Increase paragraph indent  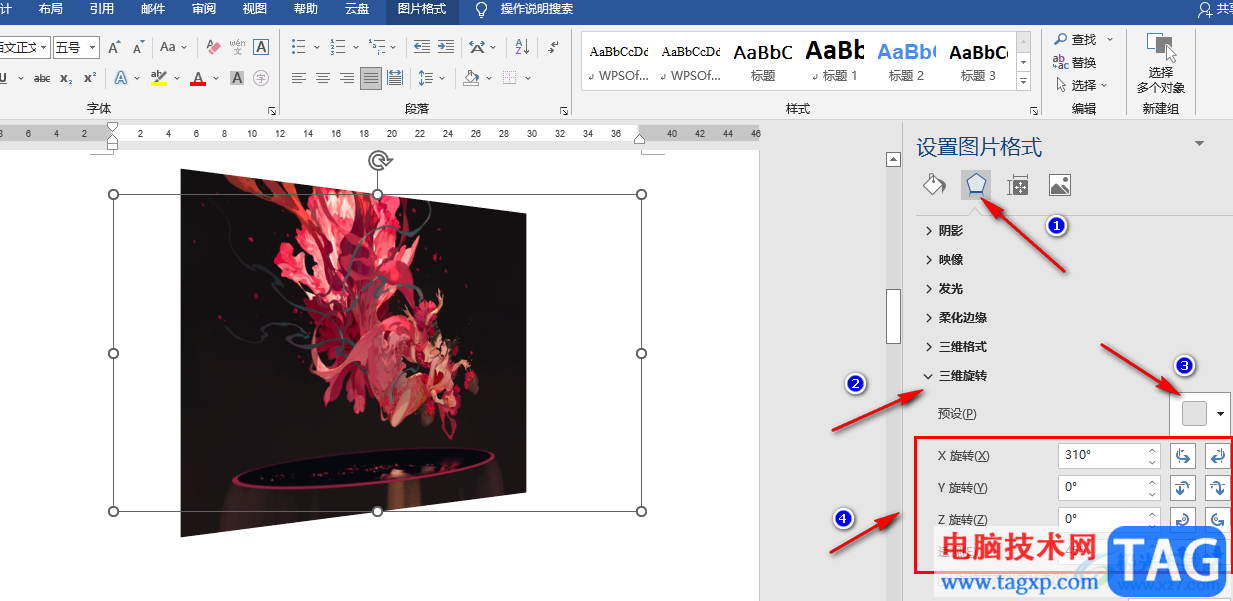coord(445,47)
